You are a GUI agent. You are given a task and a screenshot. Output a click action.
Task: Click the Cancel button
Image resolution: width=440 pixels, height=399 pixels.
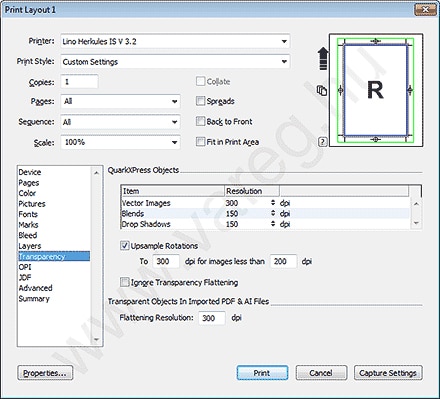tap(321, 373)
